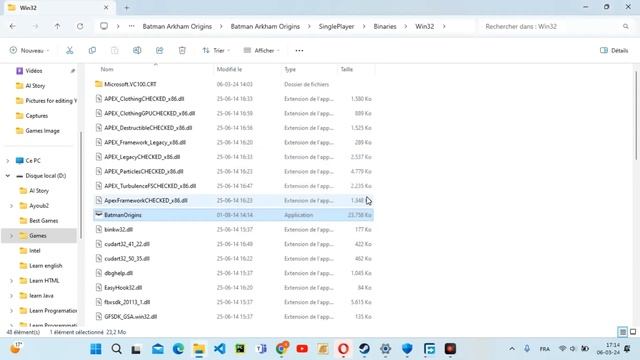
Task: Click the search magnifier icon
Action: pyautogui.click(x=626, y=26)
